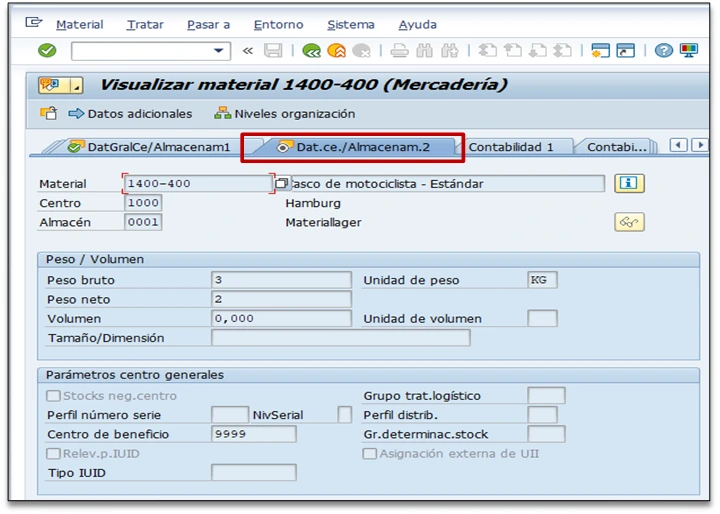
Task: Click the material description field
Action: [446, 184]
